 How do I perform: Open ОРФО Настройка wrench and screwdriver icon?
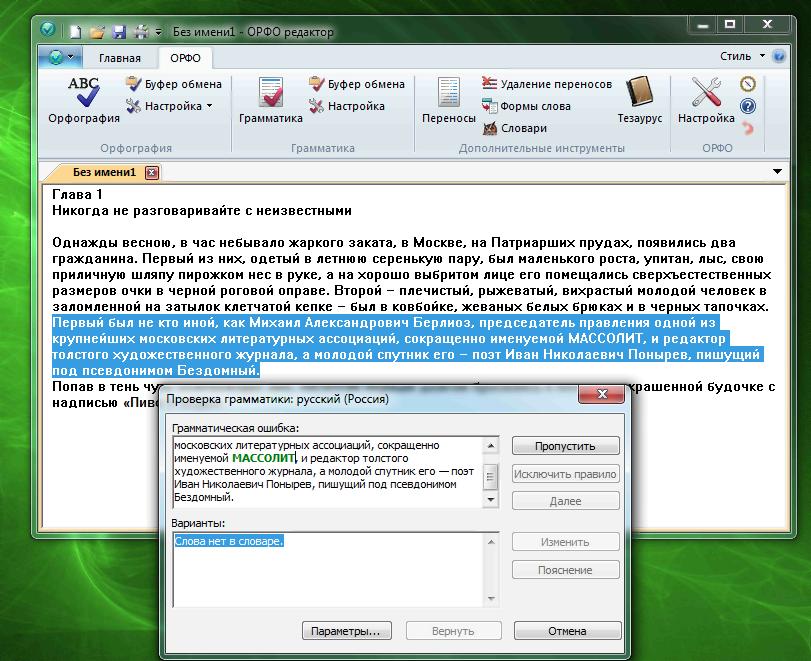tap(706, 99)
